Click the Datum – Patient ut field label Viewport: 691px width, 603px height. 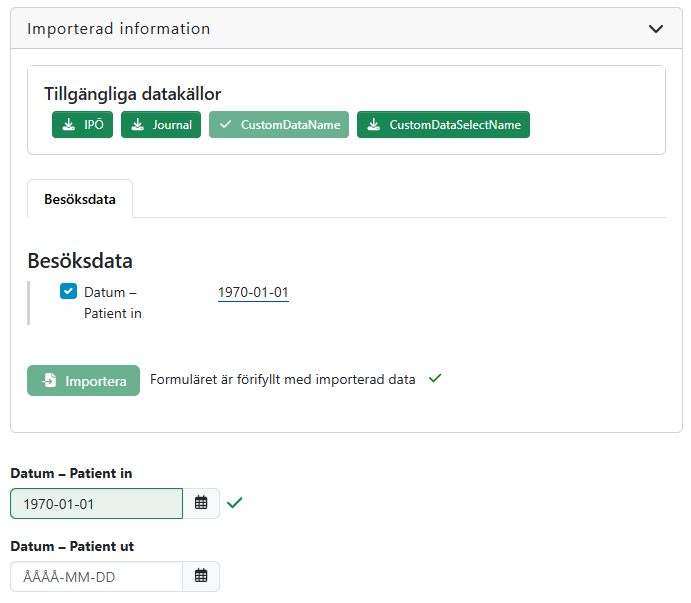click(x=72, y=546)
